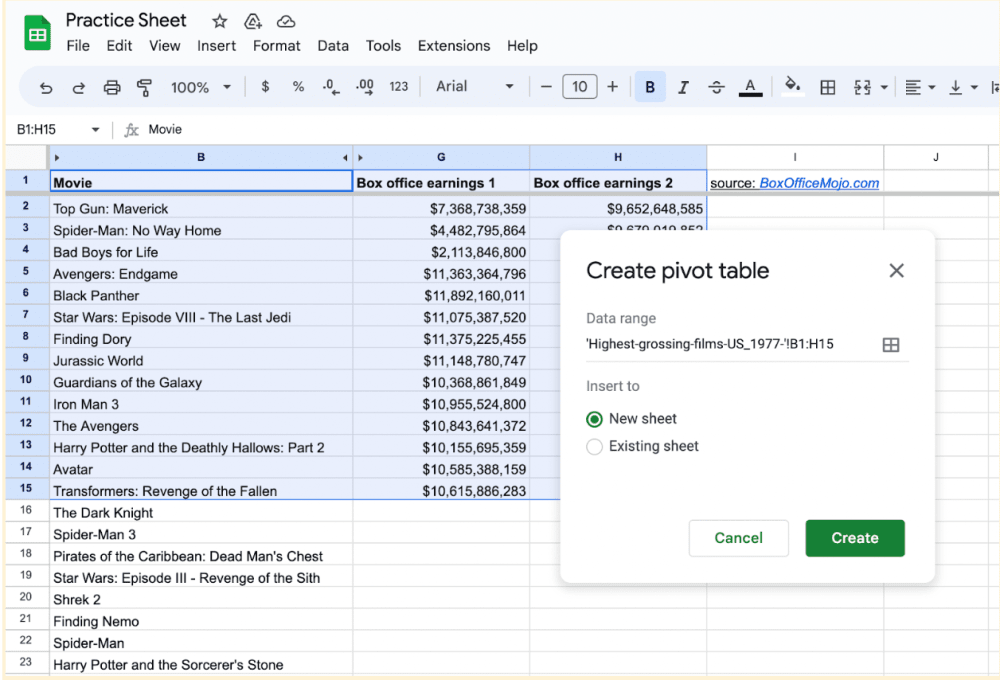Open the Extensions menu
Screen dimensions: 1000x680
coord(454,46)
